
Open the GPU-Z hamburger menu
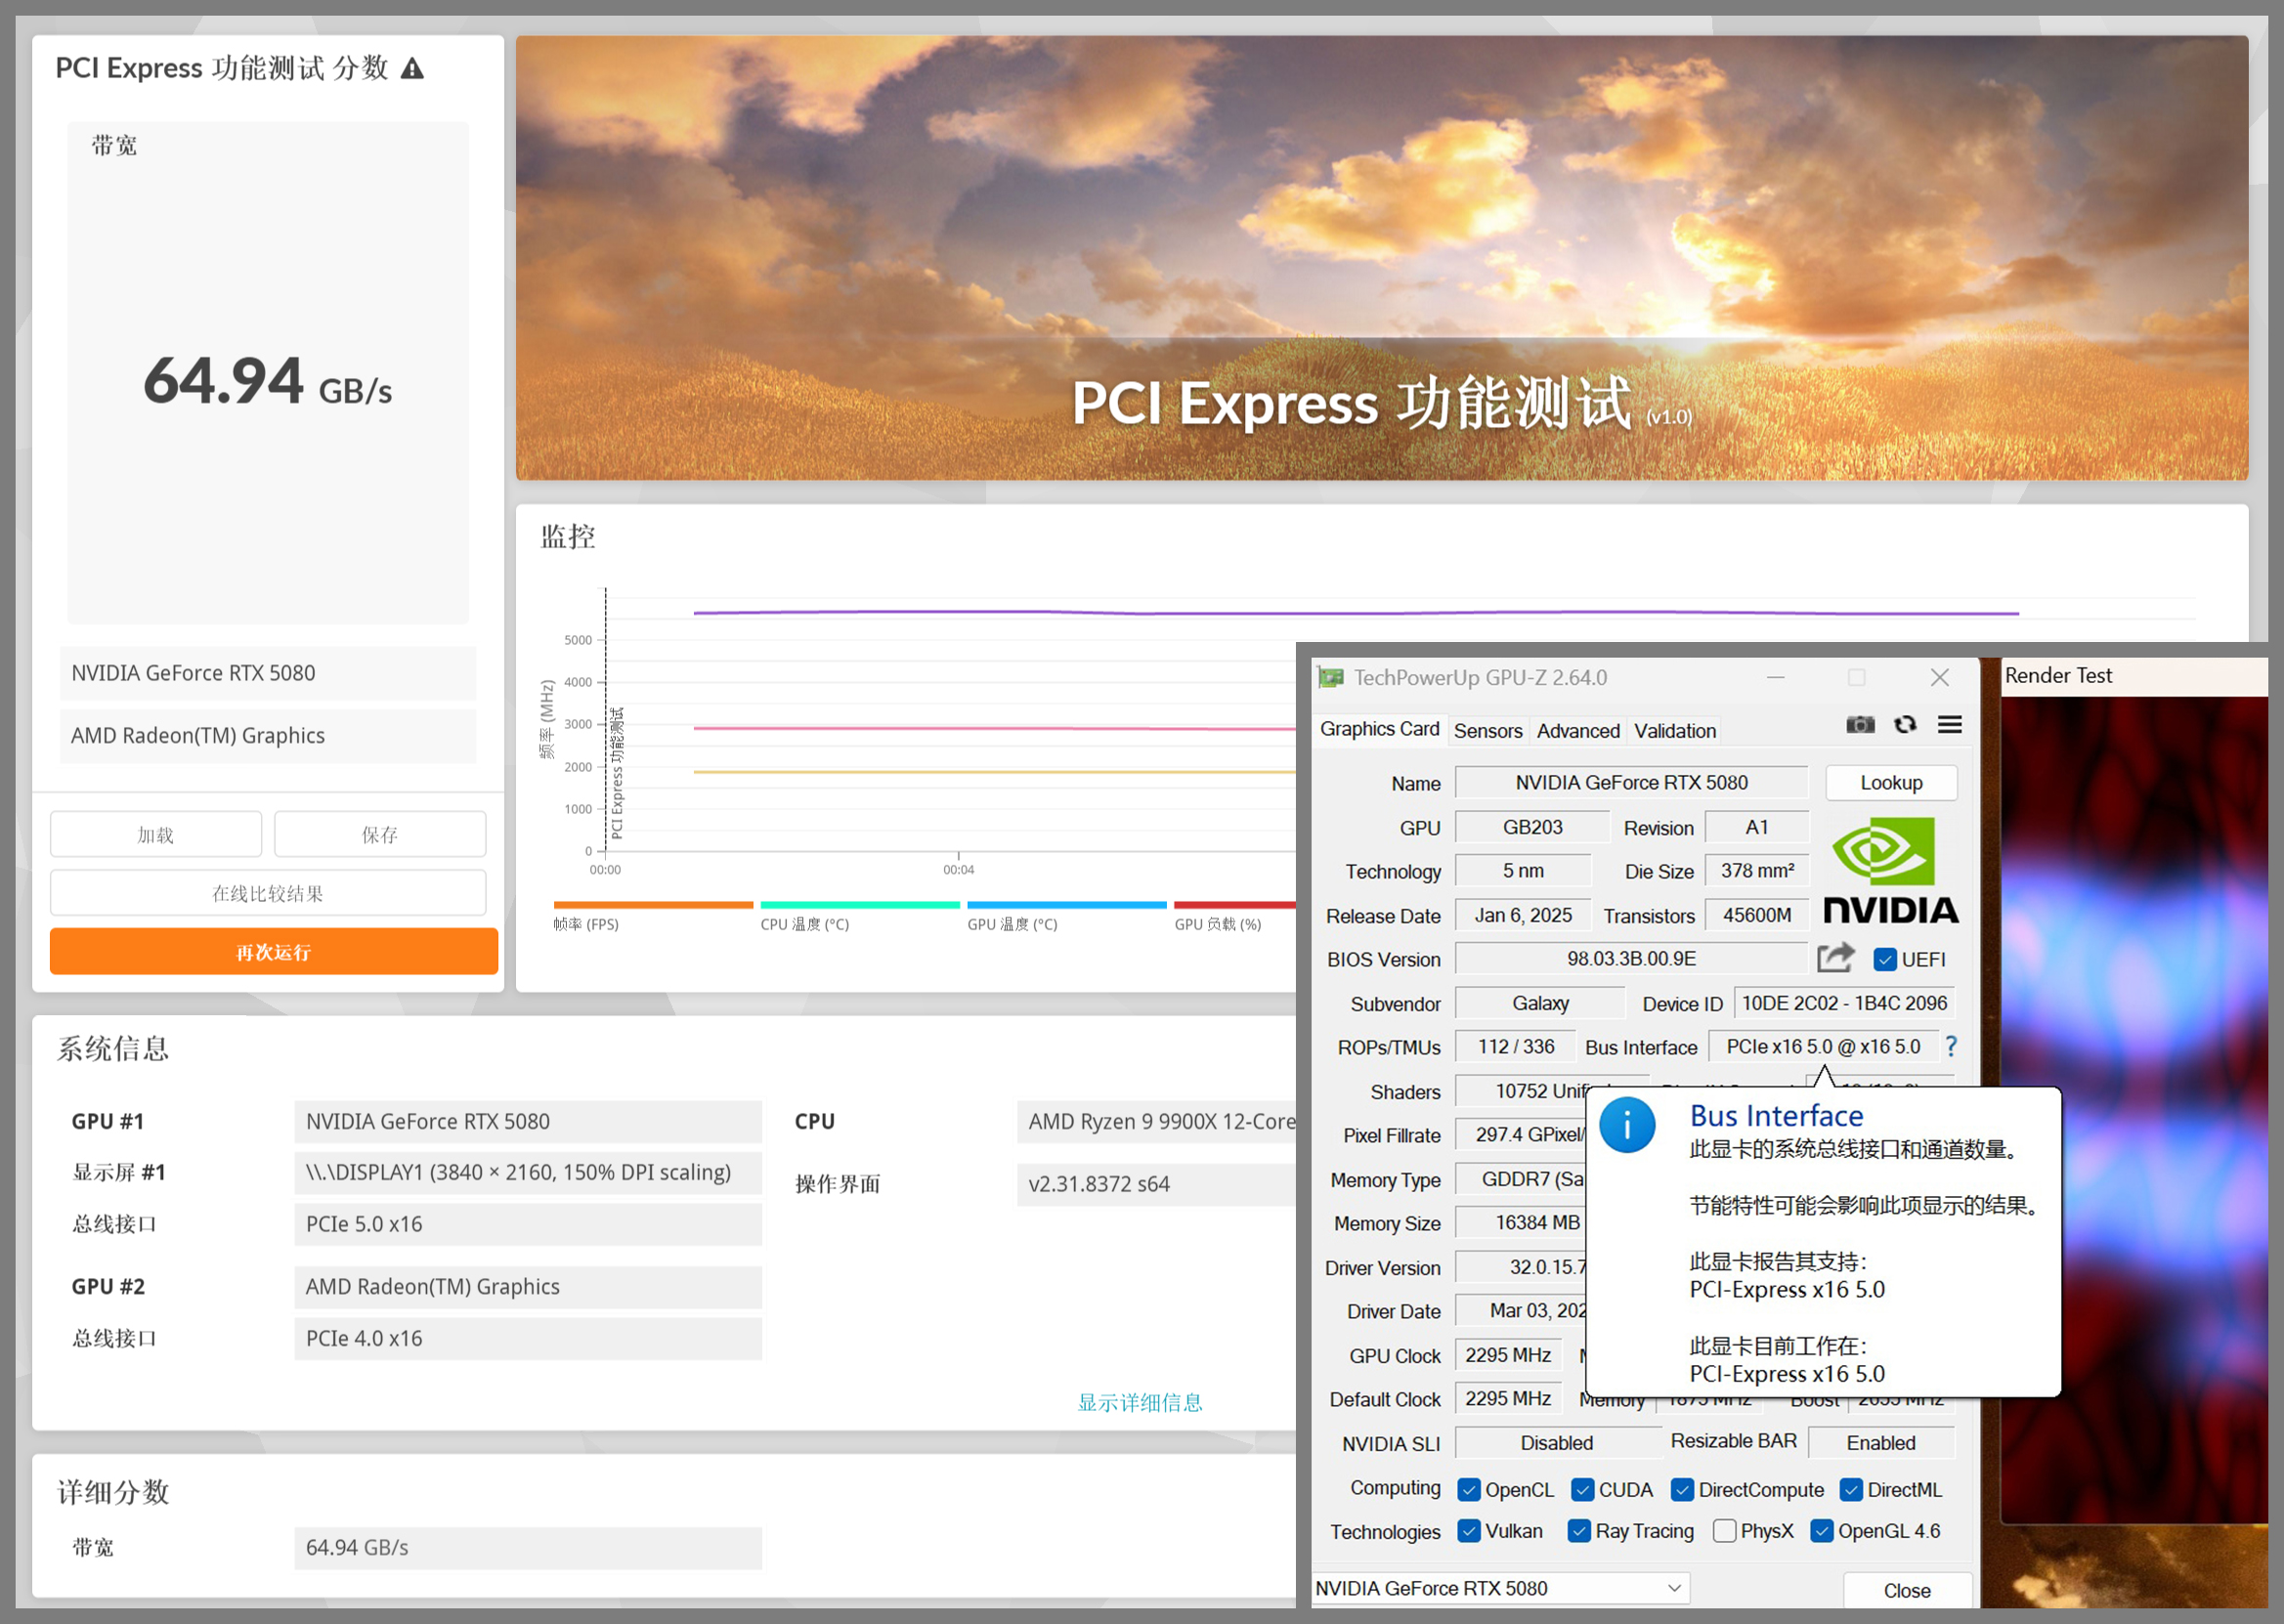pos(1949,724)
